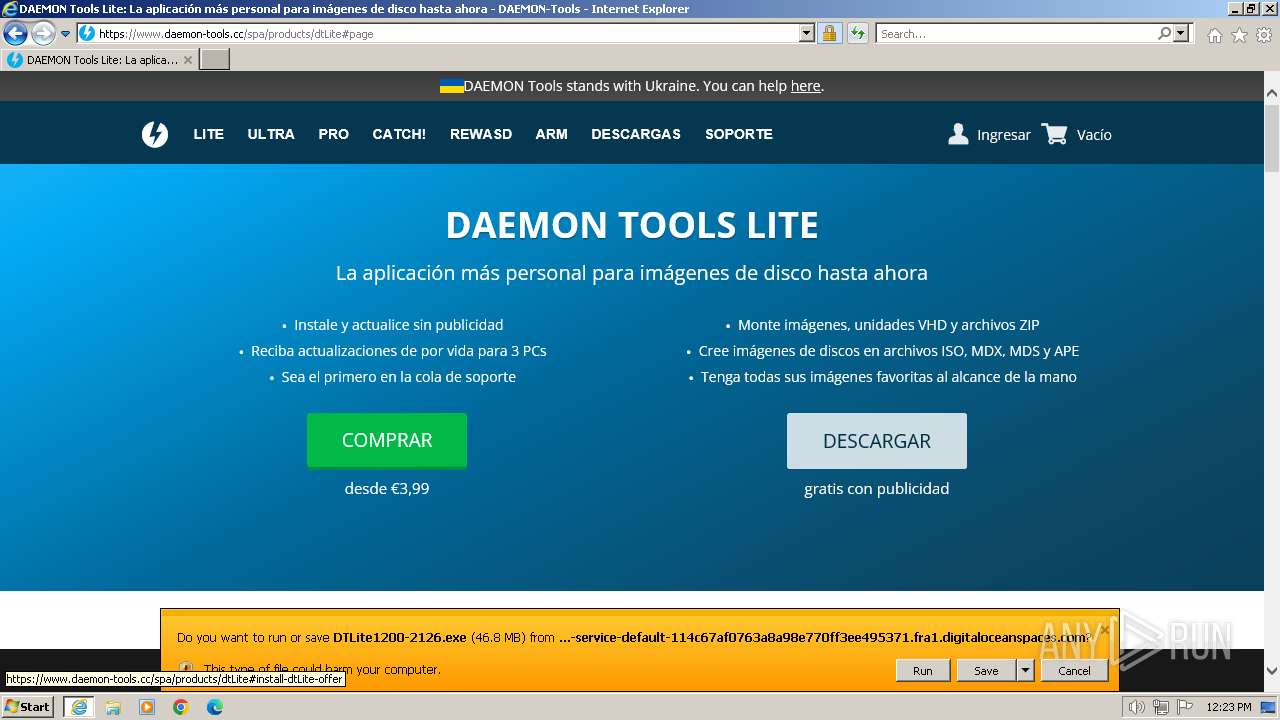Follow the 'here' Ukraine help link
Image resolution: width=1280 pixels, height=720 pixels.
(805, 86)
